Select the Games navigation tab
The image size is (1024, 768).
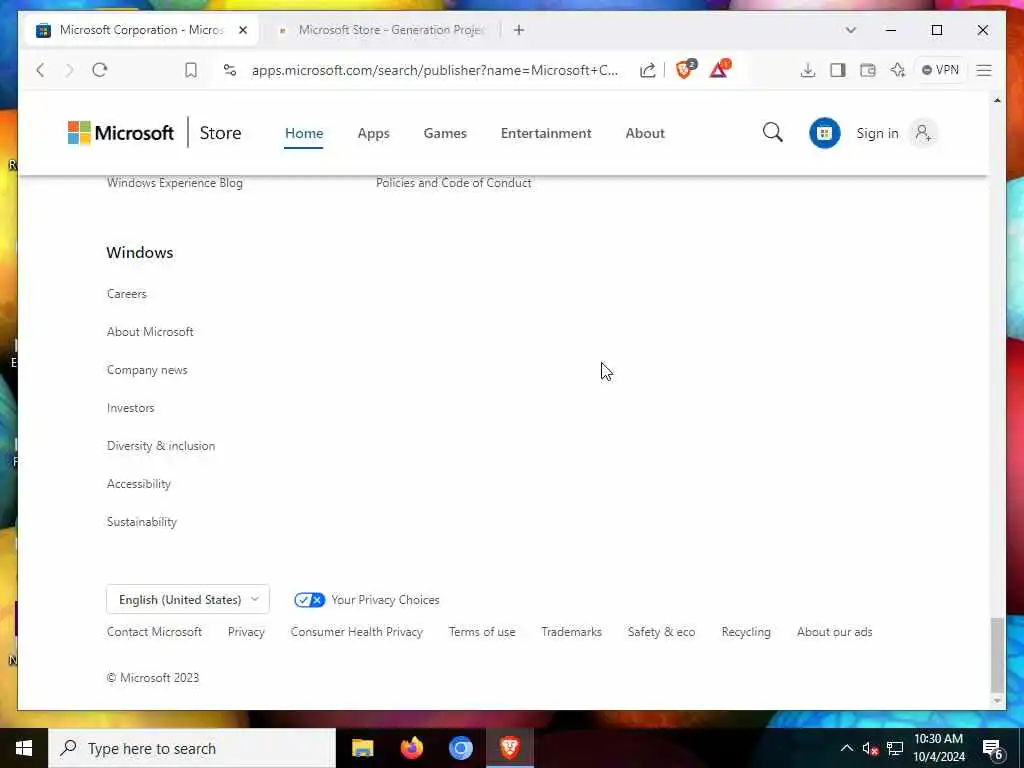pos(445,133)
